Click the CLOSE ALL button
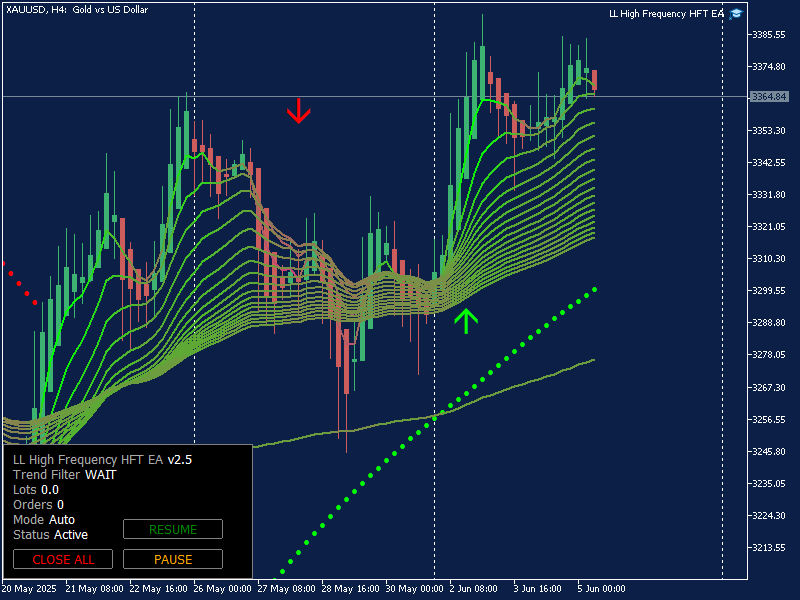This screenshot has height=600, width=800. (63, 559)
